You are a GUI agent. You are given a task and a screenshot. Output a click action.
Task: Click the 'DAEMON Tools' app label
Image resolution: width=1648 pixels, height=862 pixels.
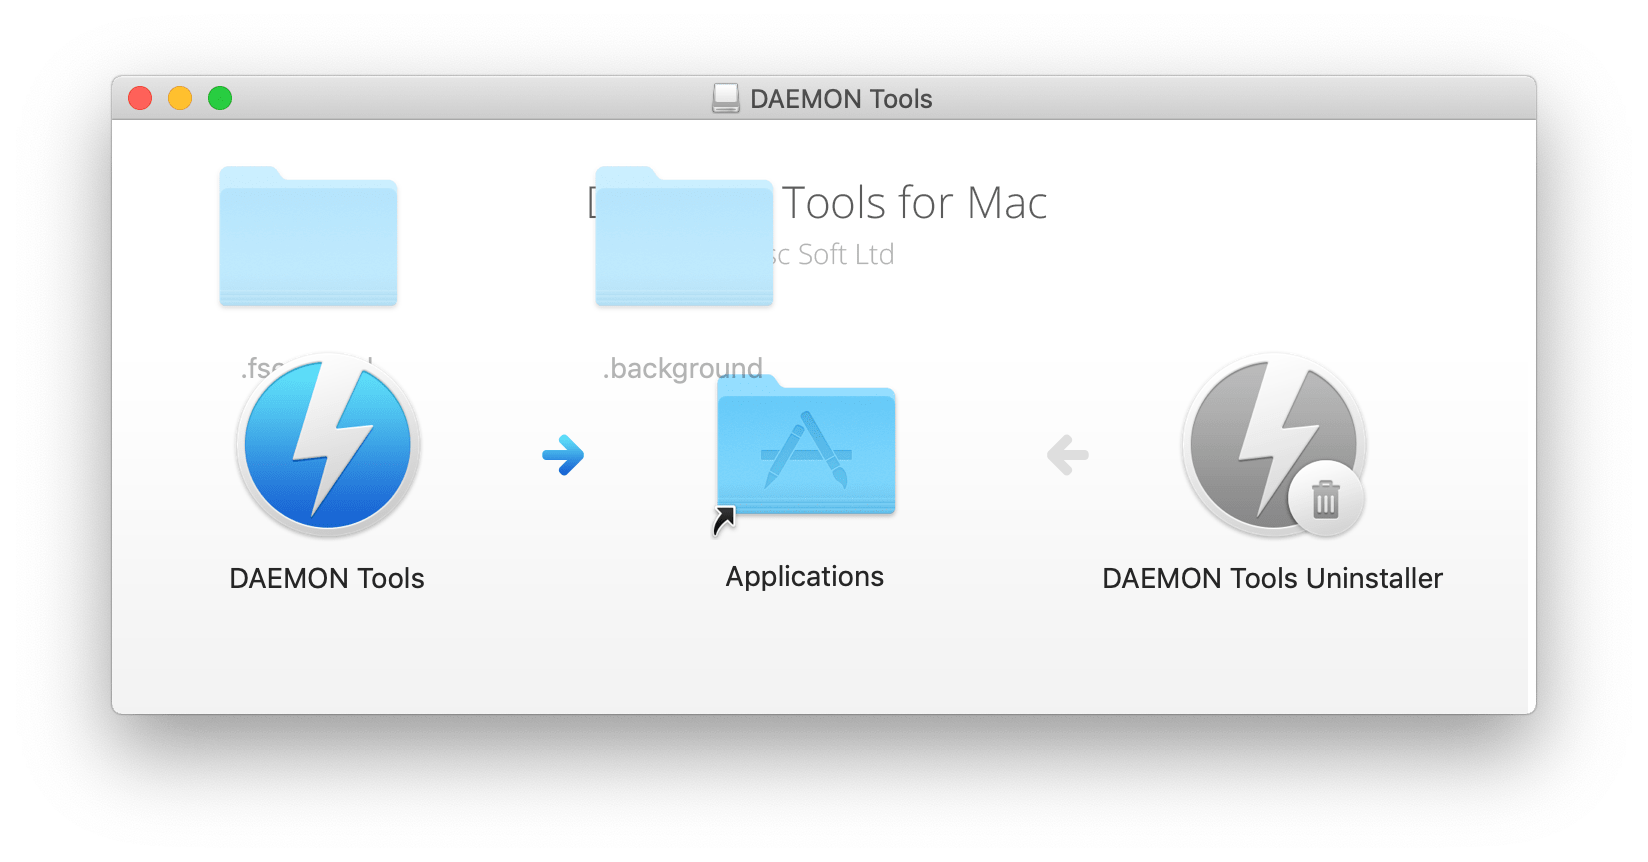click(327, 578)
